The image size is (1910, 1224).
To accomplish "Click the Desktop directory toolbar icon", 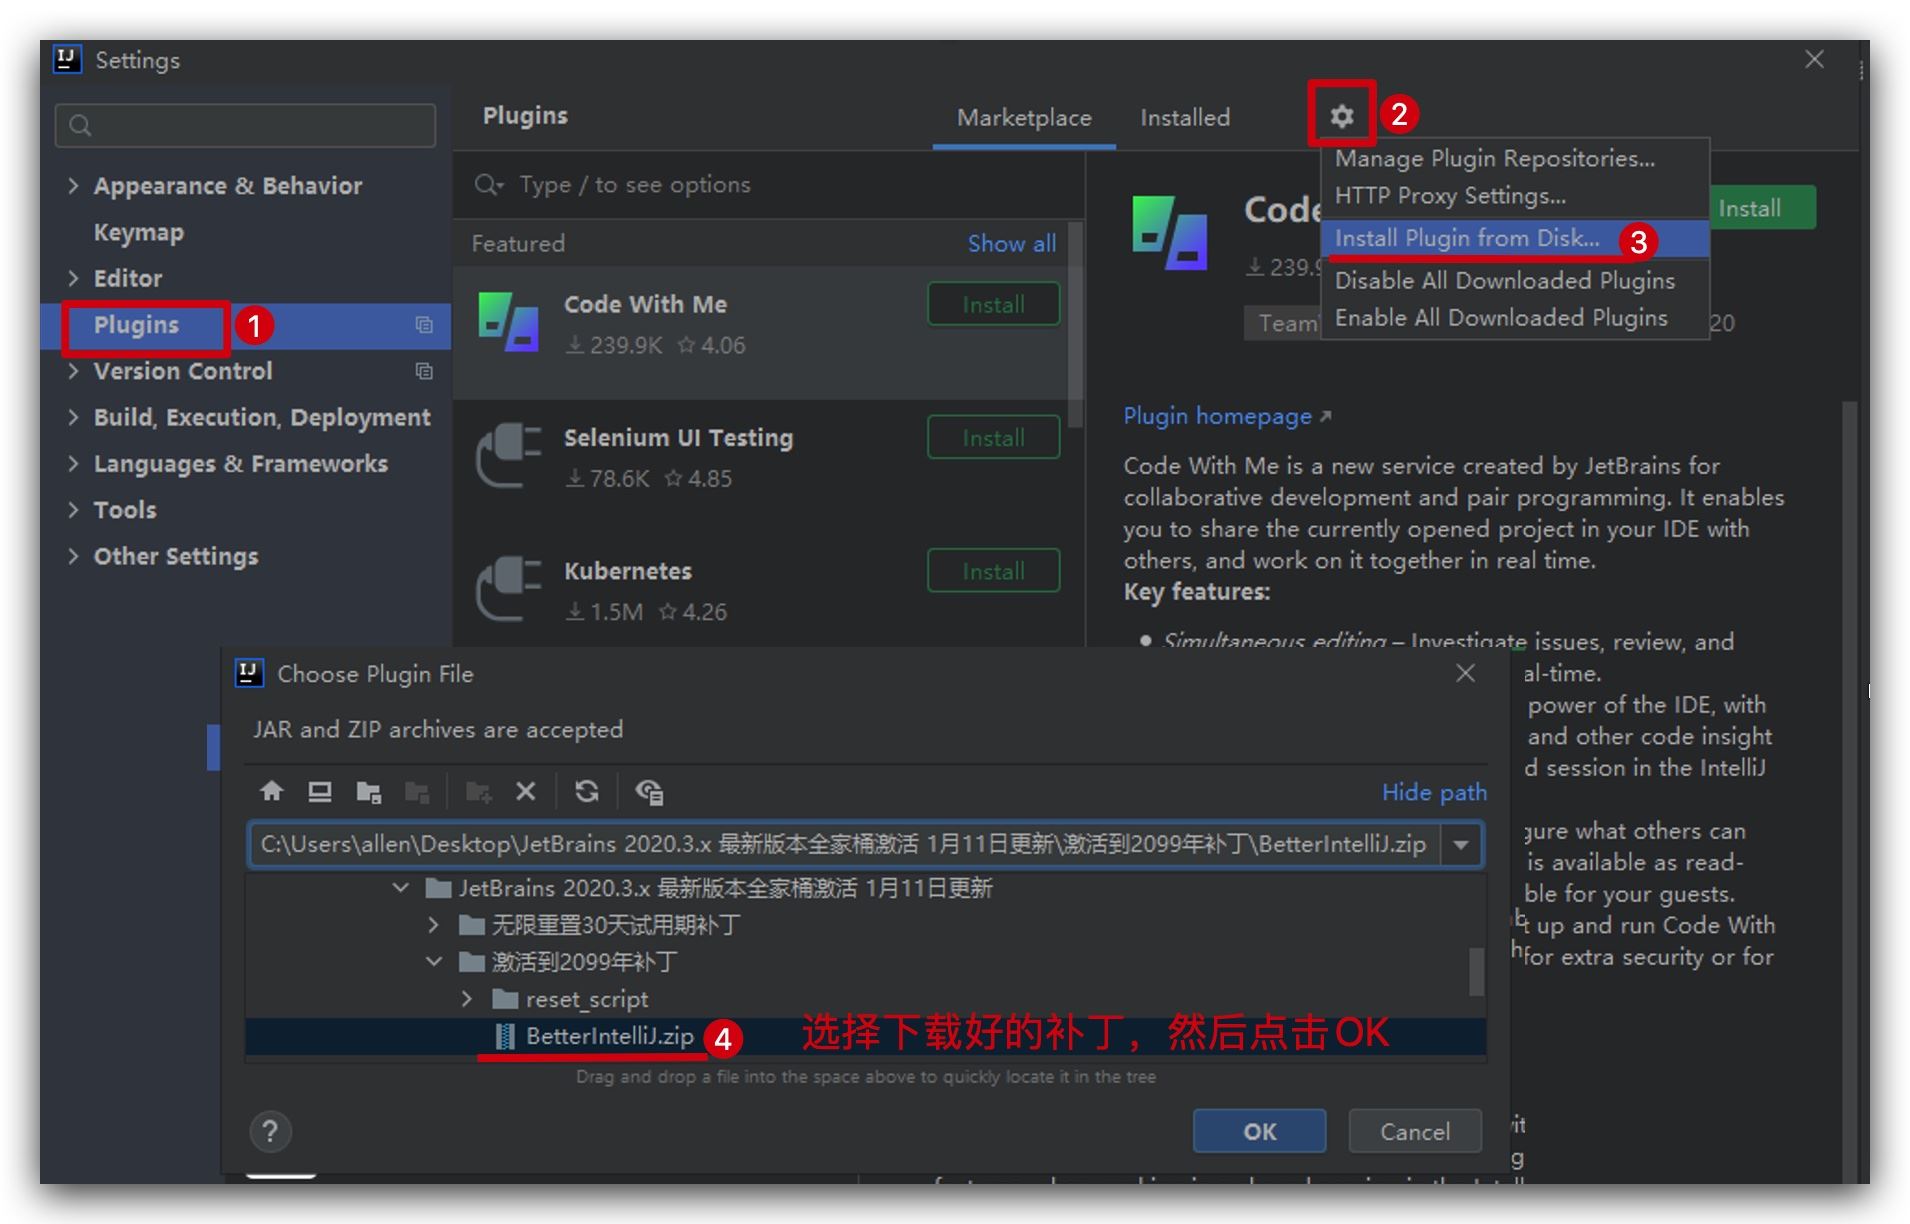I will [319, 792].
